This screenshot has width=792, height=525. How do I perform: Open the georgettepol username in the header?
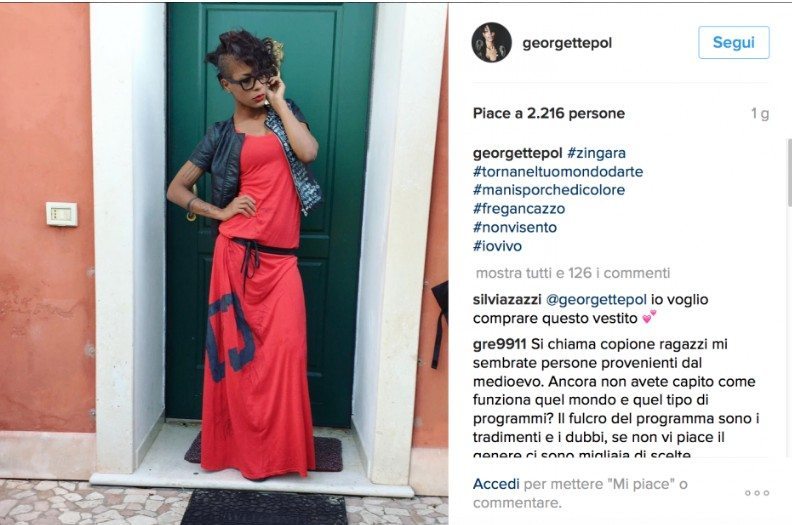pos(567,43)
